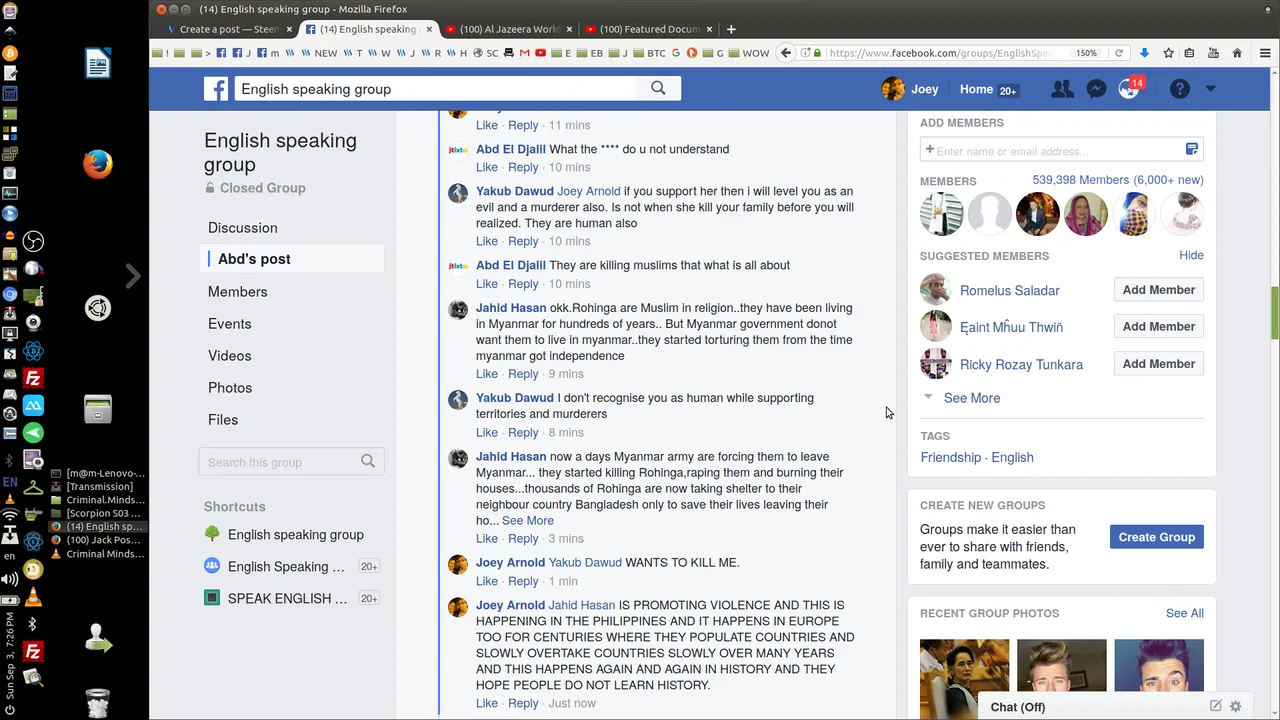1280x720 pixels.
Task: Open the WiFi network indicator
Action: point(10,516)
